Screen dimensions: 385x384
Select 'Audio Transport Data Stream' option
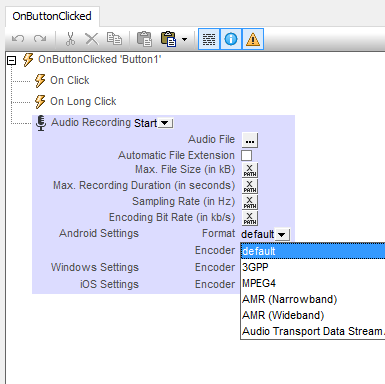(x=313, y=331)
